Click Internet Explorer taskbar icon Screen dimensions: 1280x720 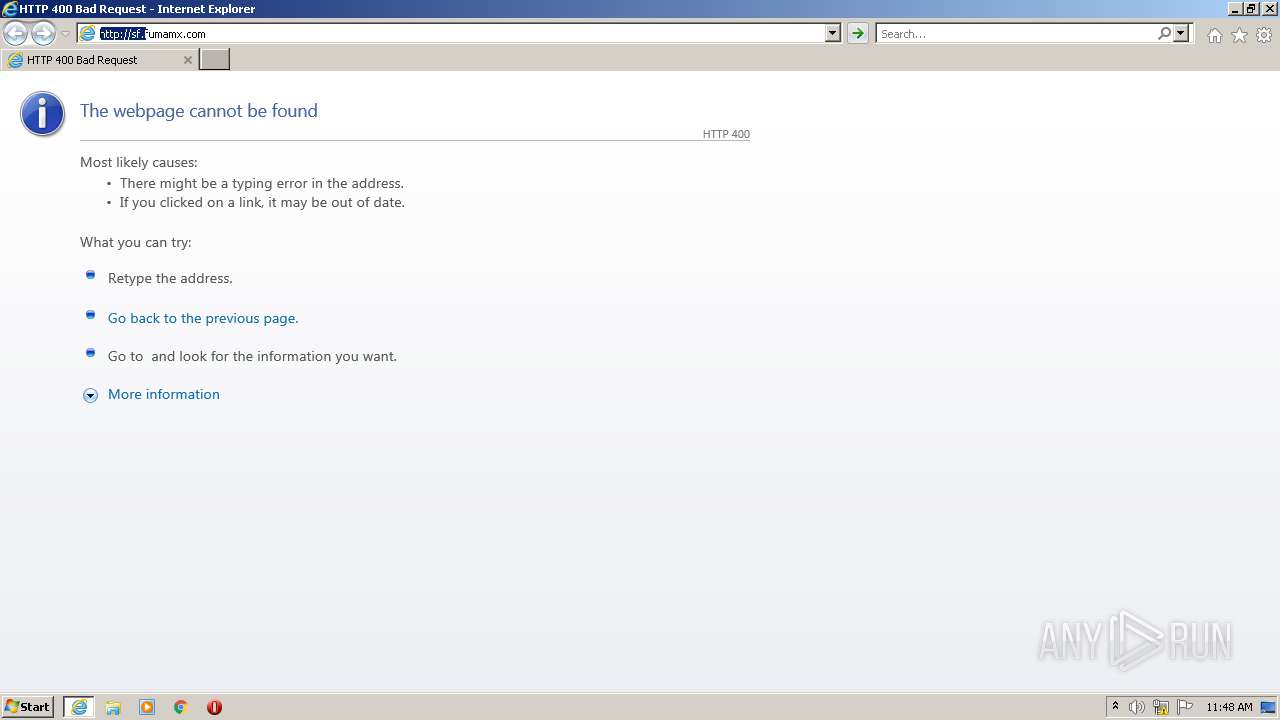pos(79,707)
